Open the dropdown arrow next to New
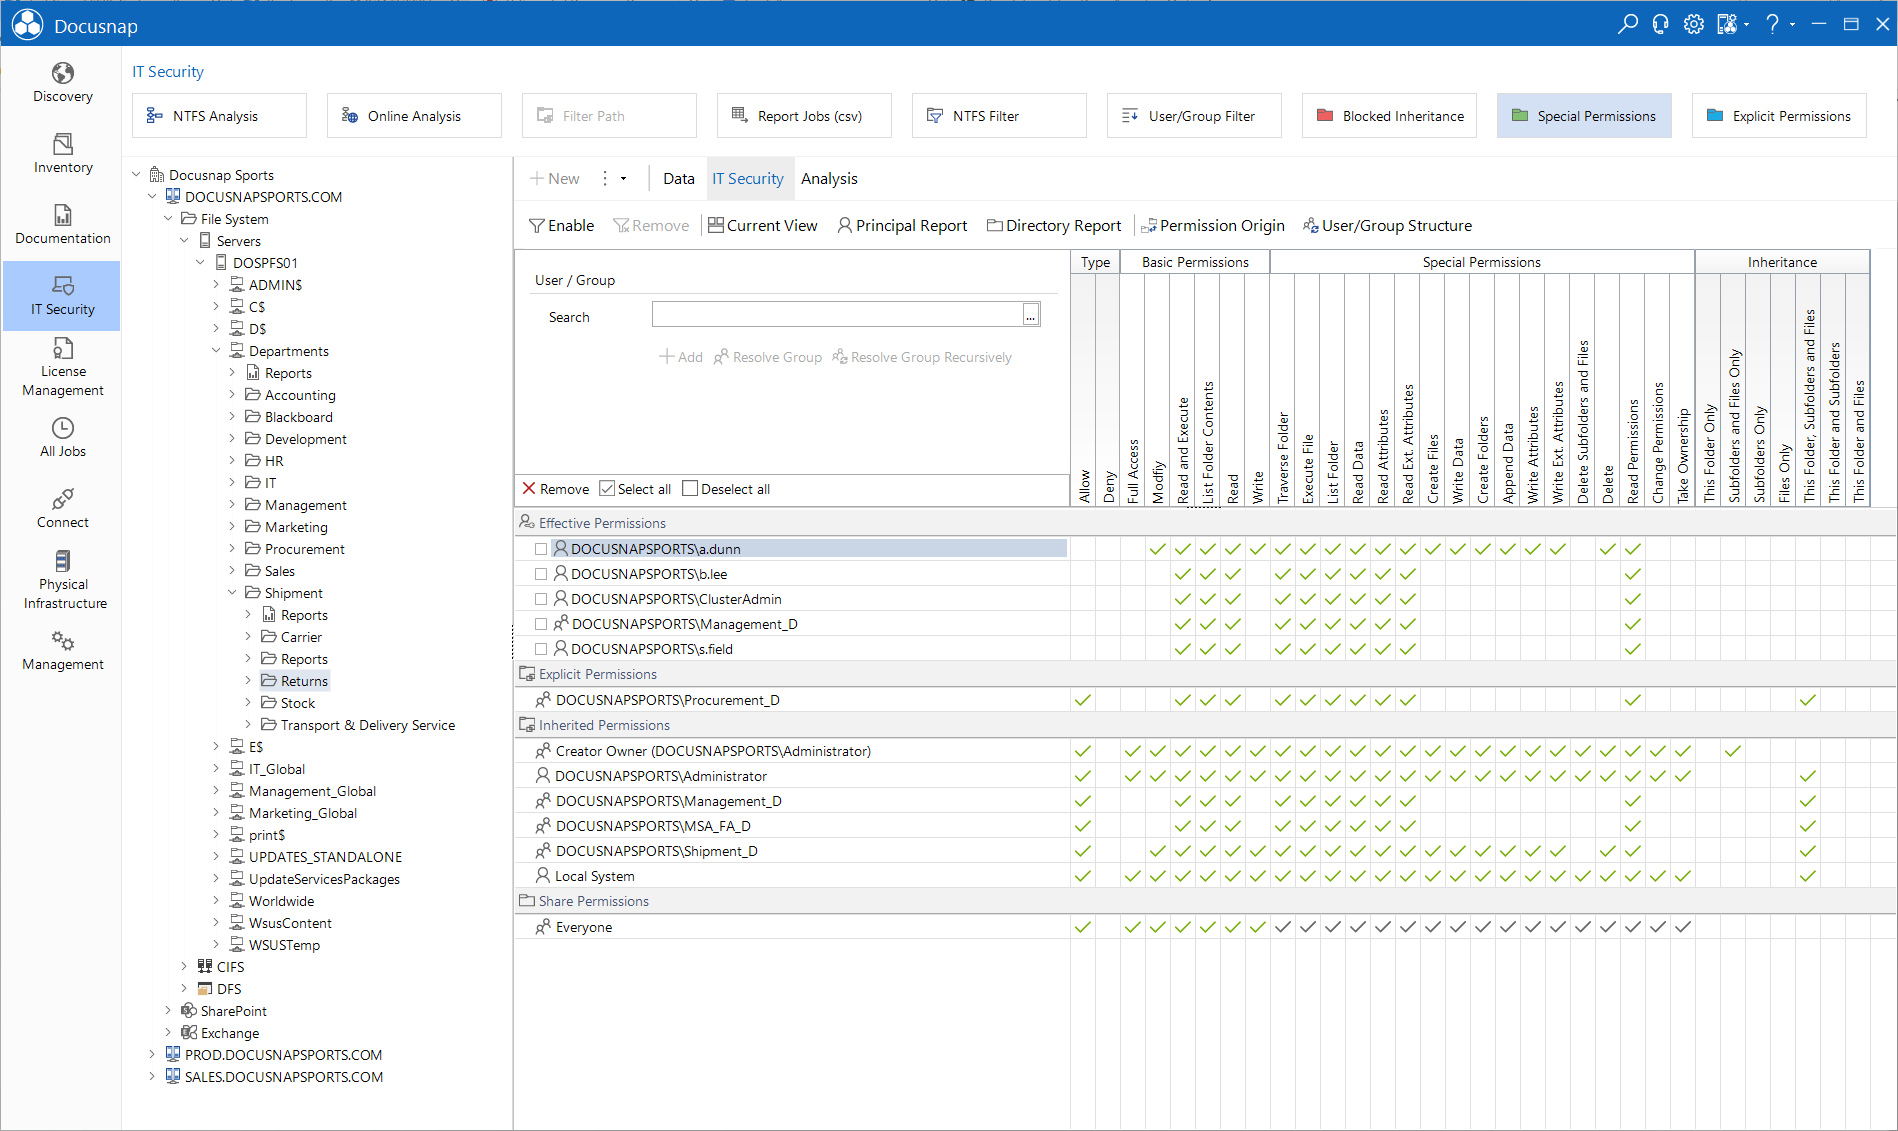 623,179
